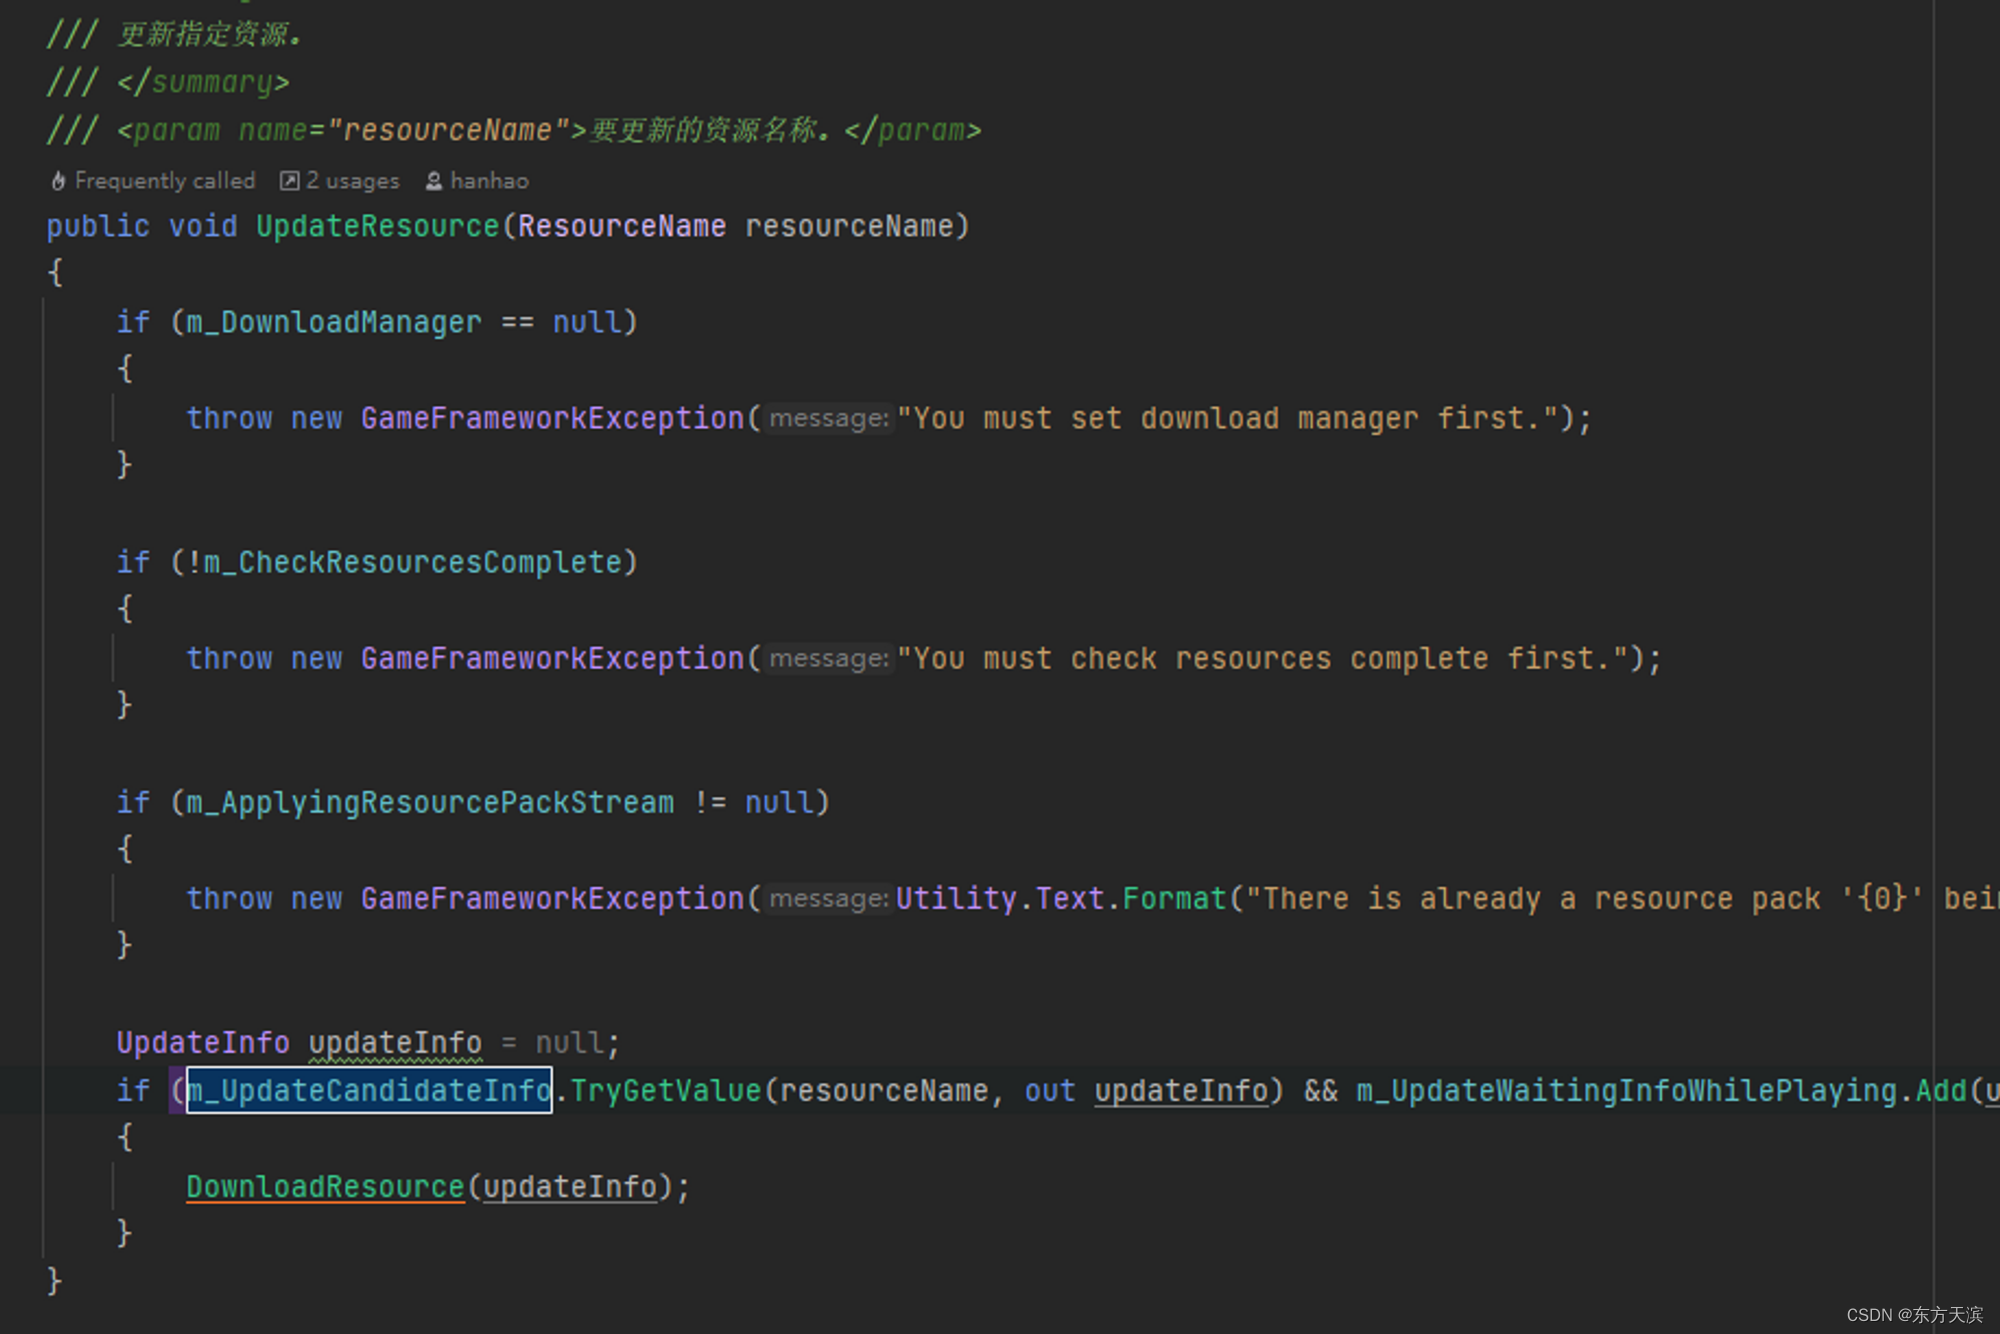Click GameFrameworkException in the resource pack throw

pos(552,898)
